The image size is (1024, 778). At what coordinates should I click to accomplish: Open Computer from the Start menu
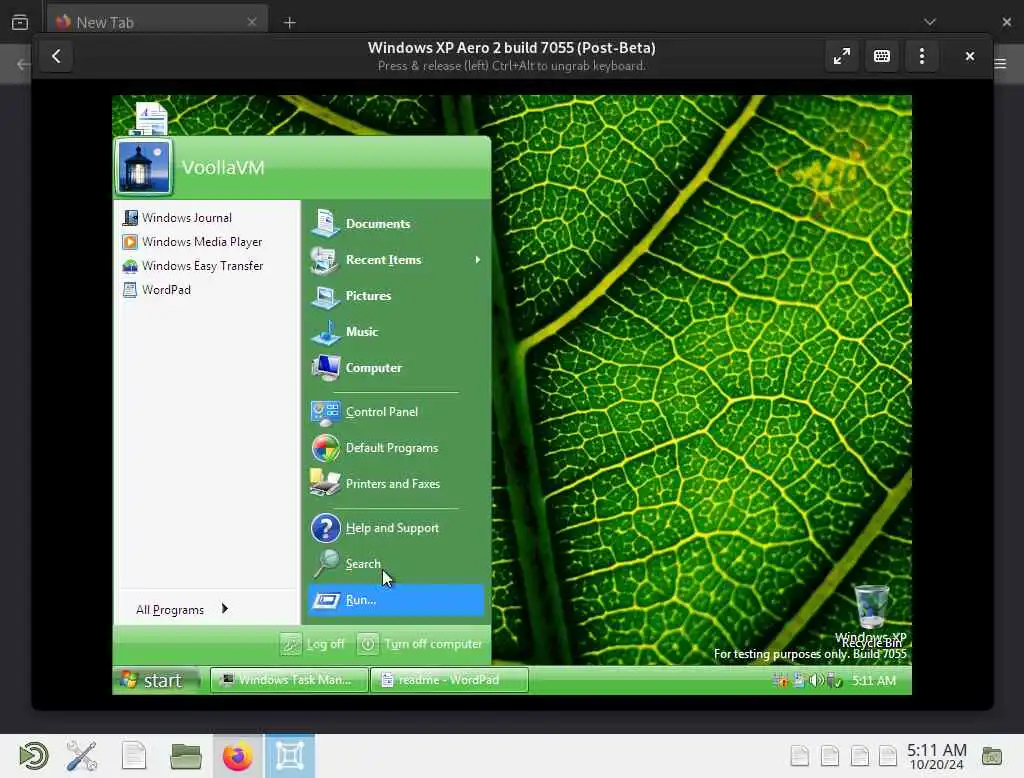tap(395, 368)
